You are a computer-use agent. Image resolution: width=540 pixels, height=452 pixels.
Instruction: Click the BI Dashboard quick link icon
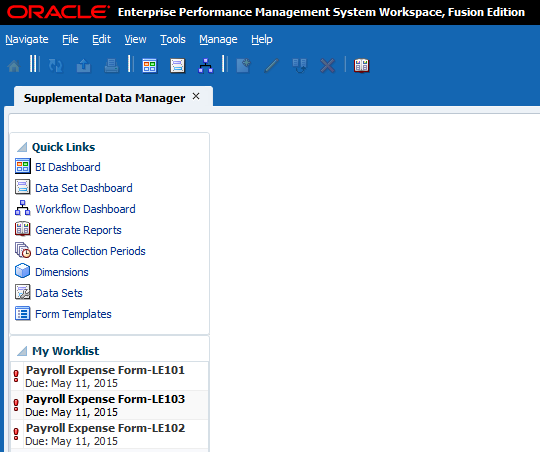(x=23, y=166)
